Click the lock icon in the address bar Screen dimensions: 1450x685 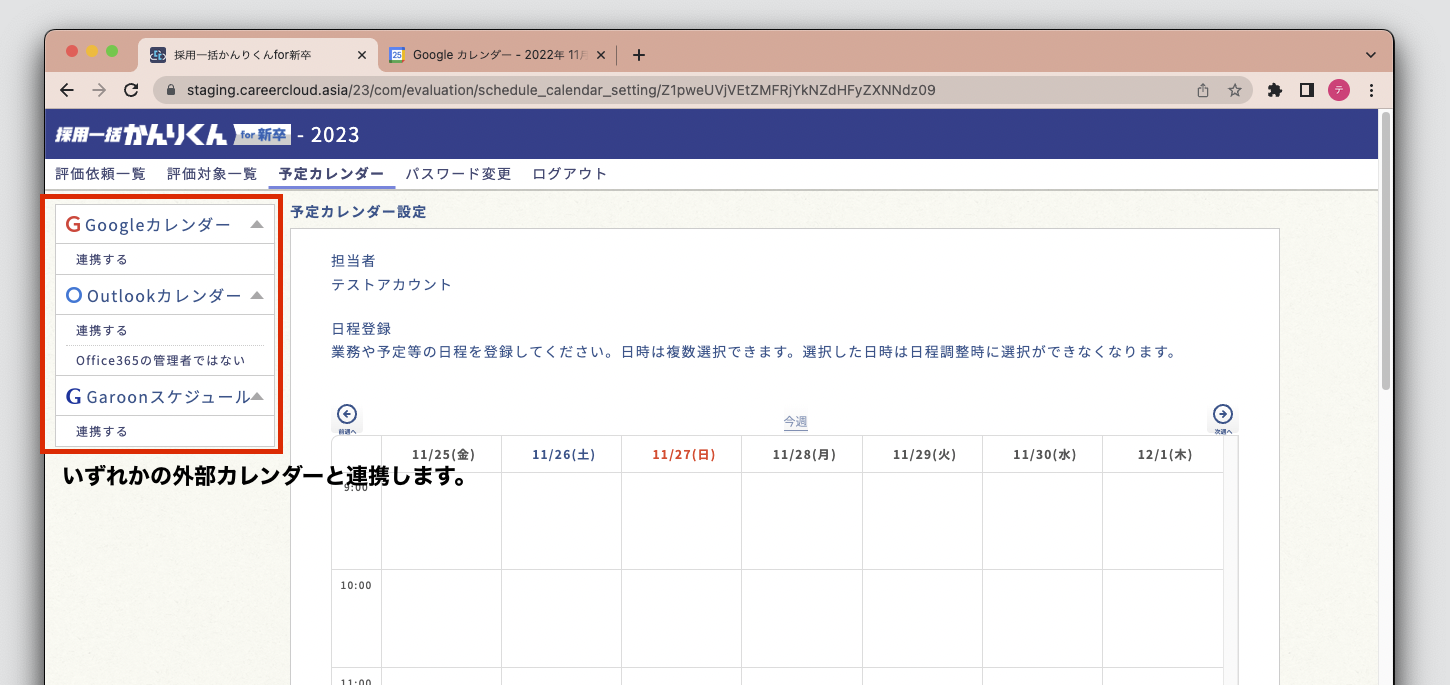click(171, 90)
